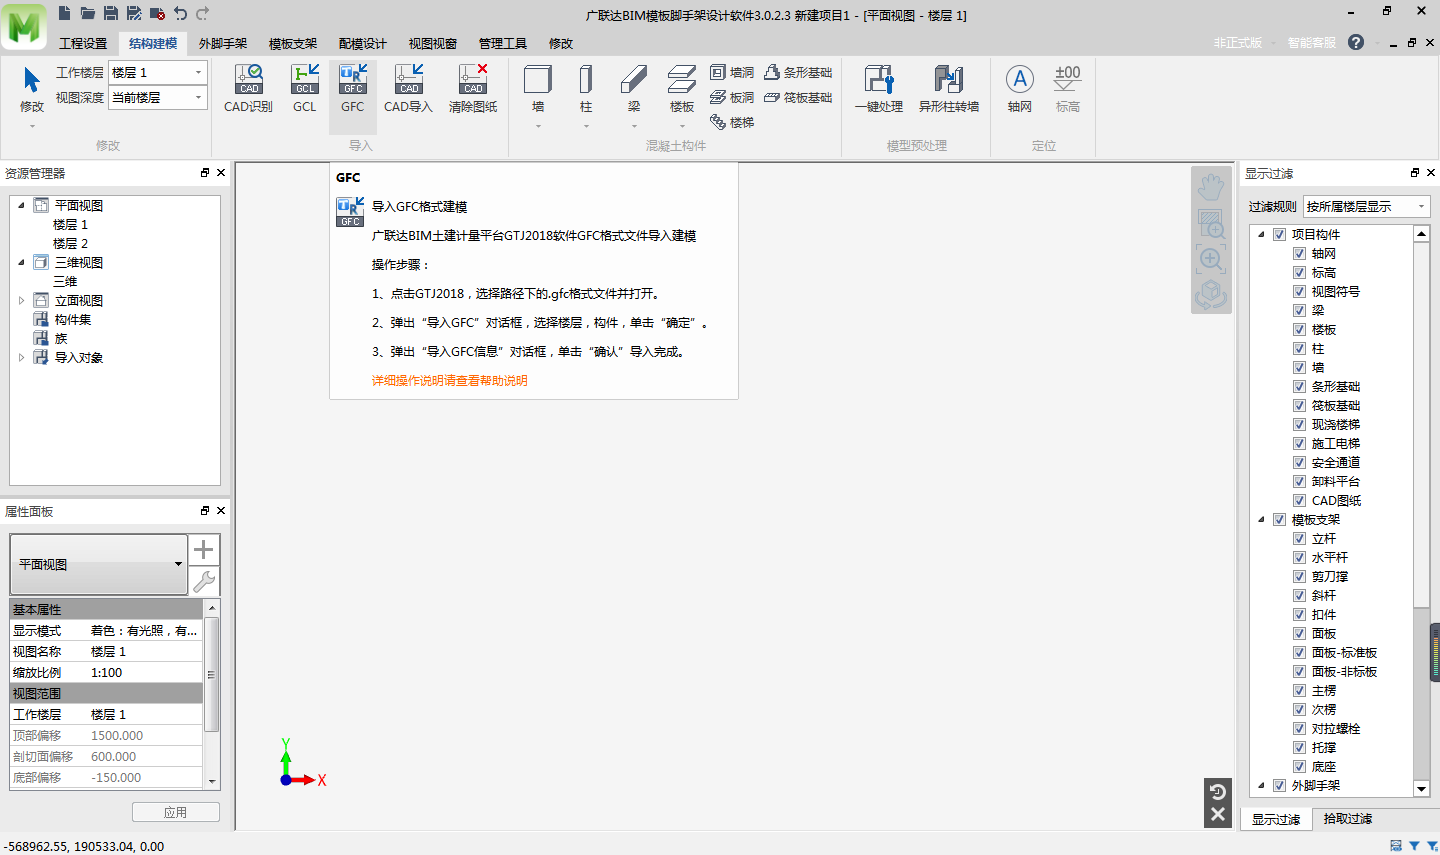The width and height of the screenshot is (1440, 855).
Task: Click the 板洞 slab opening tool
Action: [x=732, y=97]
